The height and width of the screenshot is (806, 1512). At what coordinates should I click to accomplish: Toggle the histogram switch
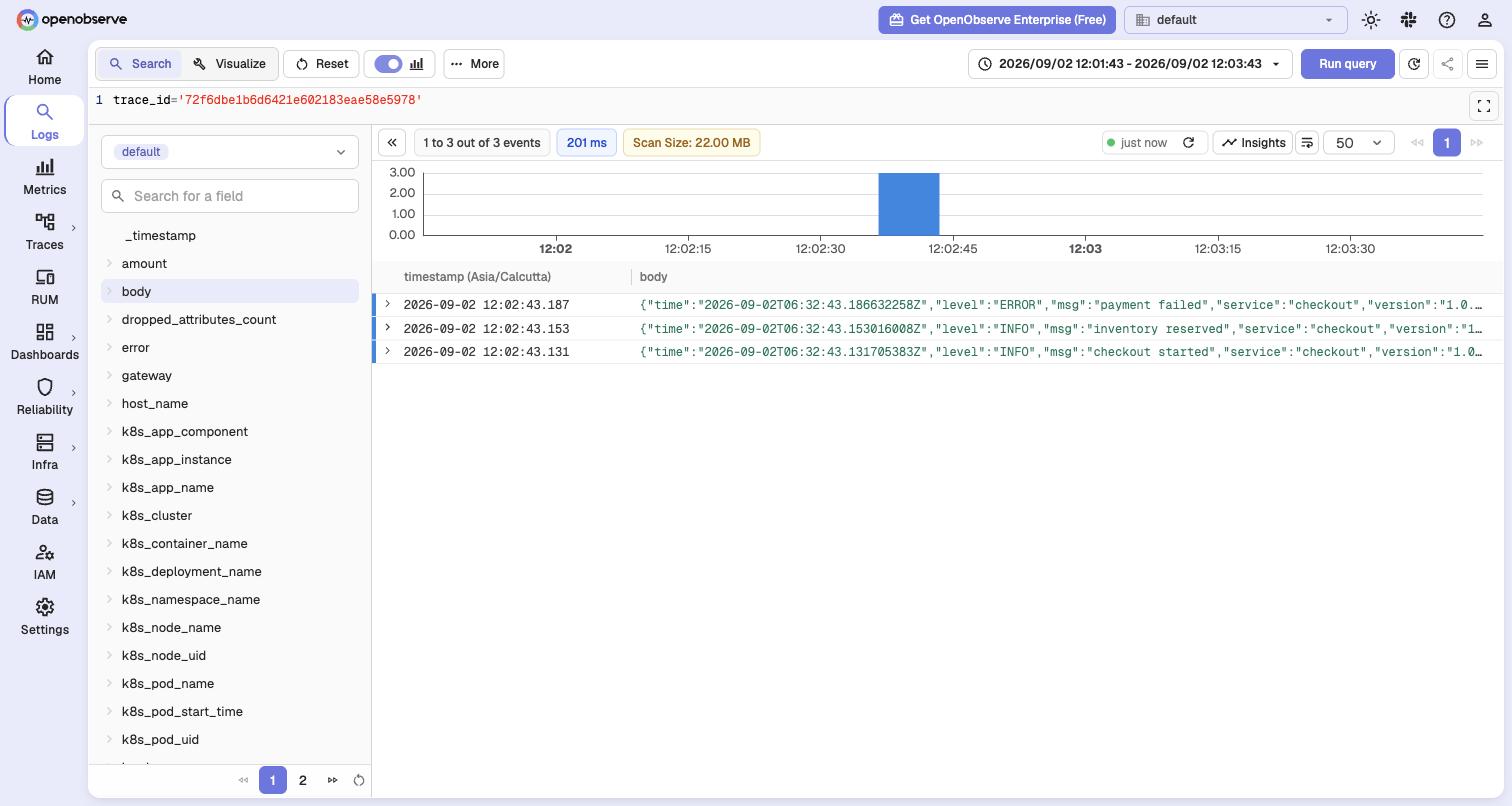[x=388, y=64]
